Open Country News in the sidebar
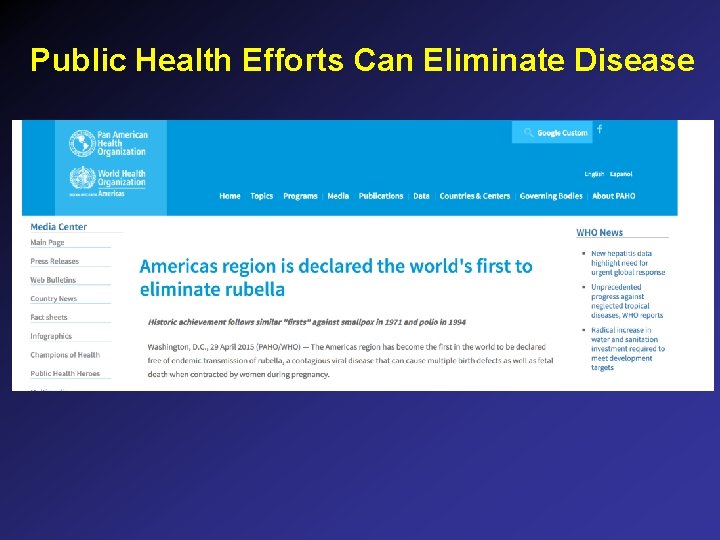The width and height of the screenshot is (720, 540). click(54, 299)
